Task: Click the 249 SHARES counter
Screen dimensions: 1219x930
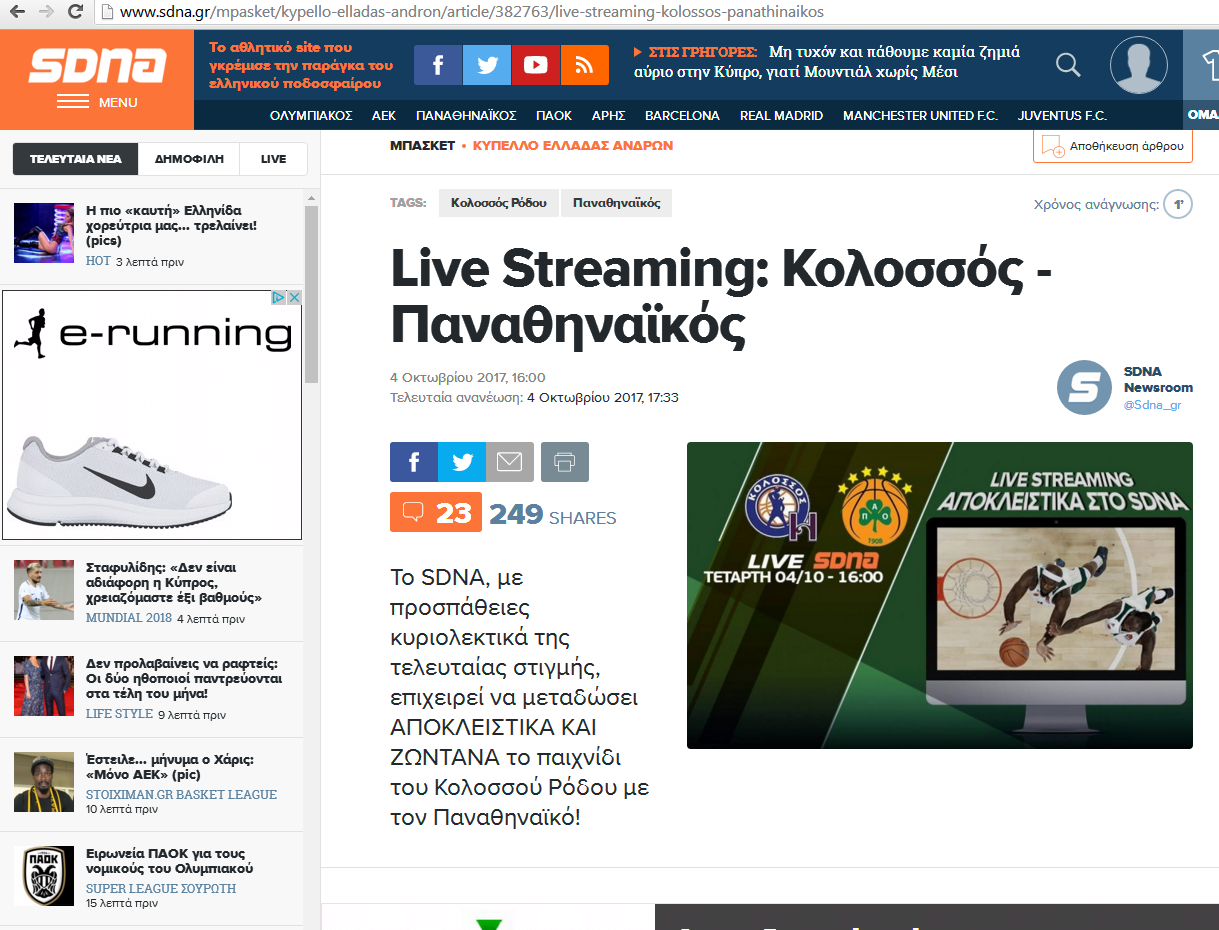Action: [553, 514]
